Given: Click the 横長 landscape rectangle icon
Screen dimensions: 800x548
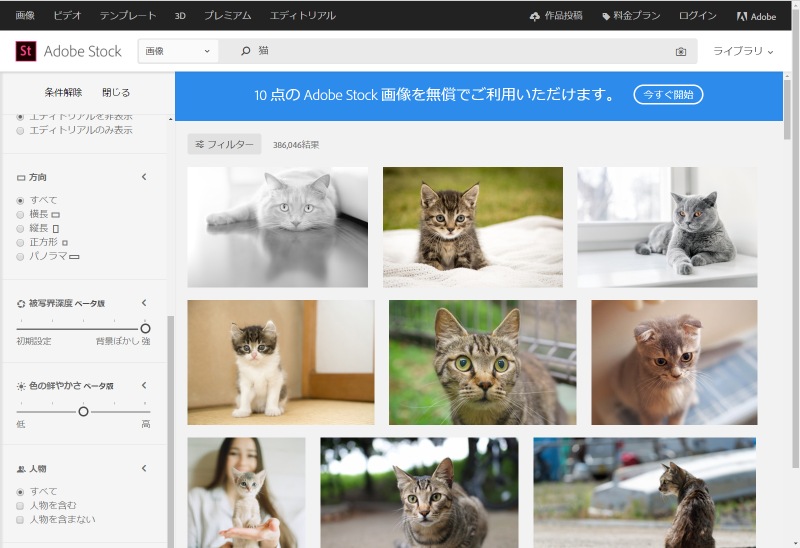Looking at the screenshot, I should [x=56, y=215].
